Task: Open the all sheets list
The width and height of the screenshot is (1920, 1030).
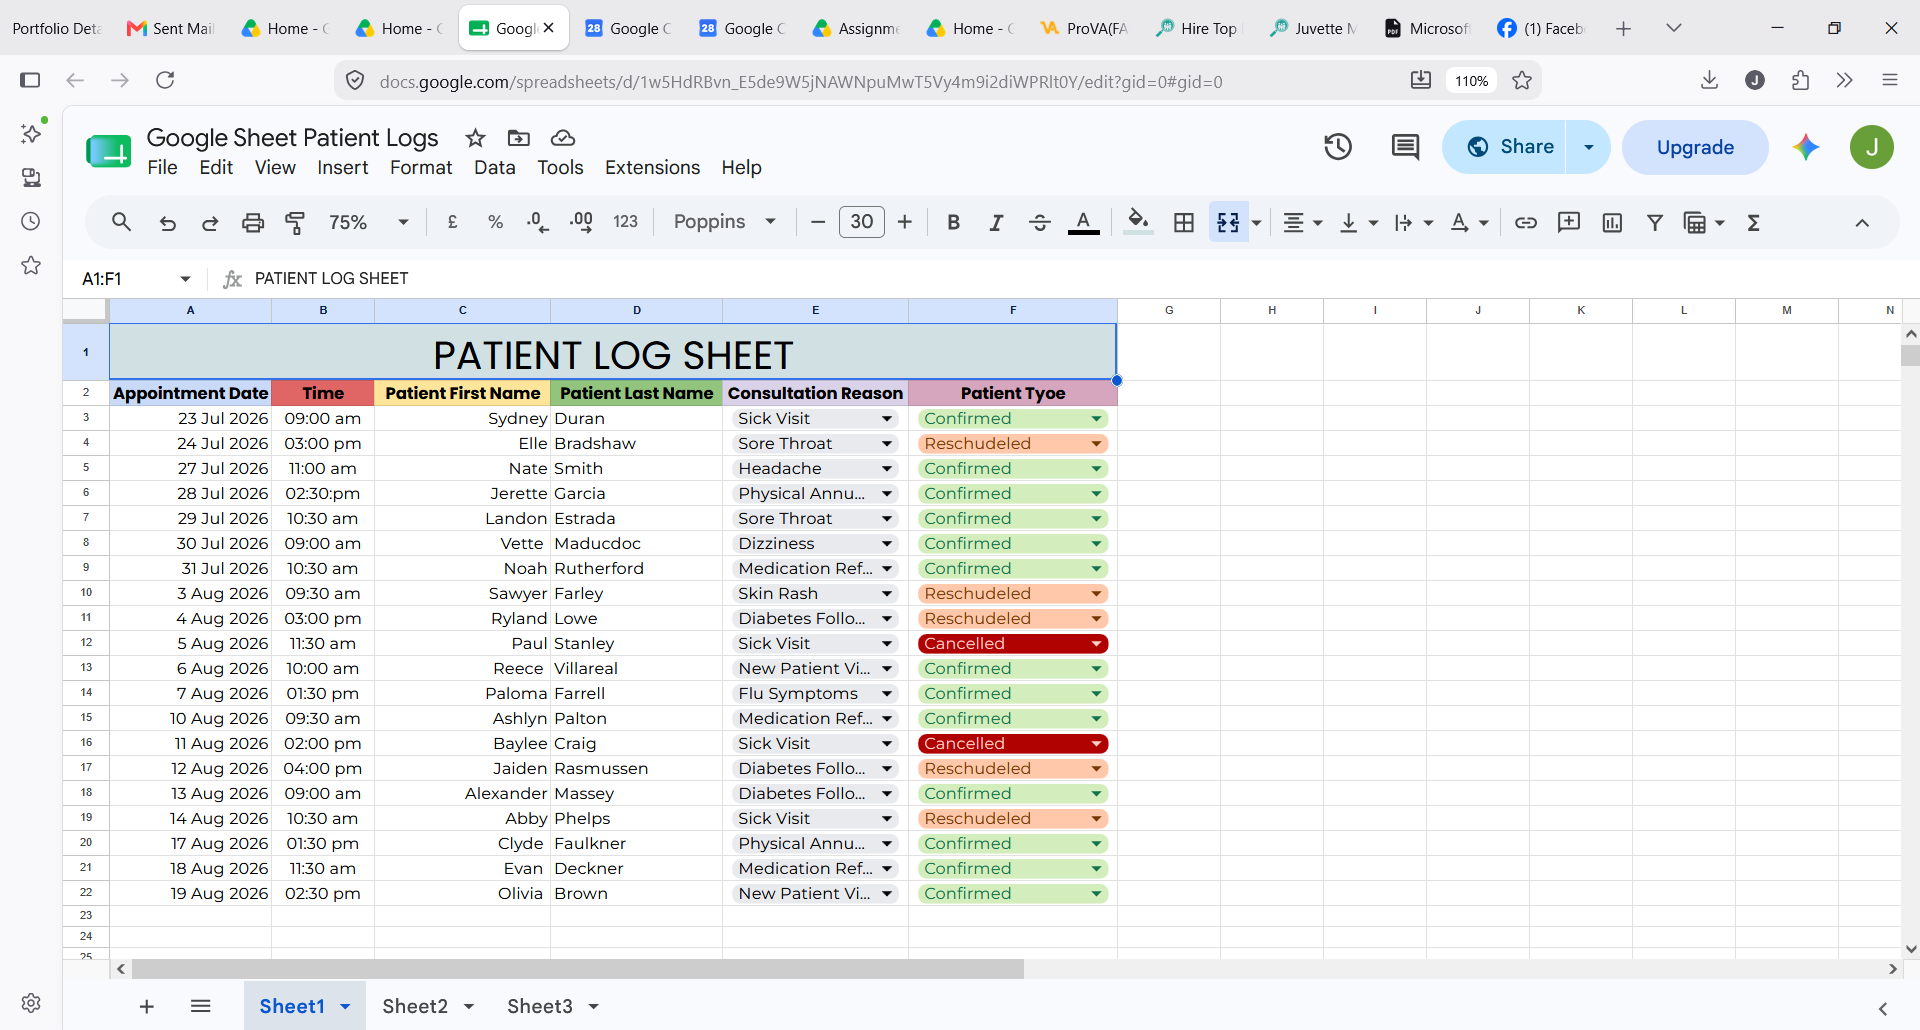Action: coord(200,1006)
